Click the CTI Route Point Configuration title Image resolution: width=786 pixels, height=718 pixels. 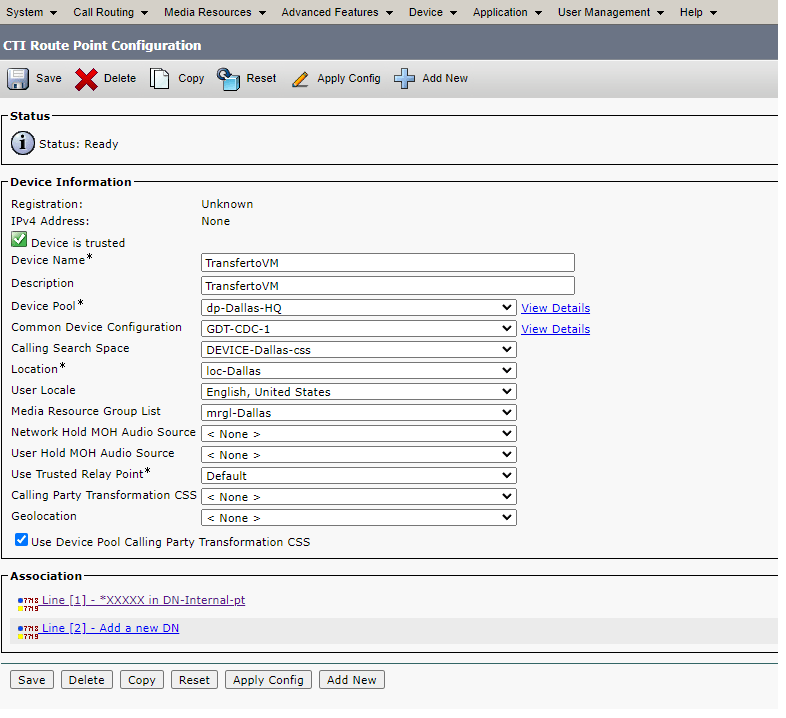tap(102, 45)
